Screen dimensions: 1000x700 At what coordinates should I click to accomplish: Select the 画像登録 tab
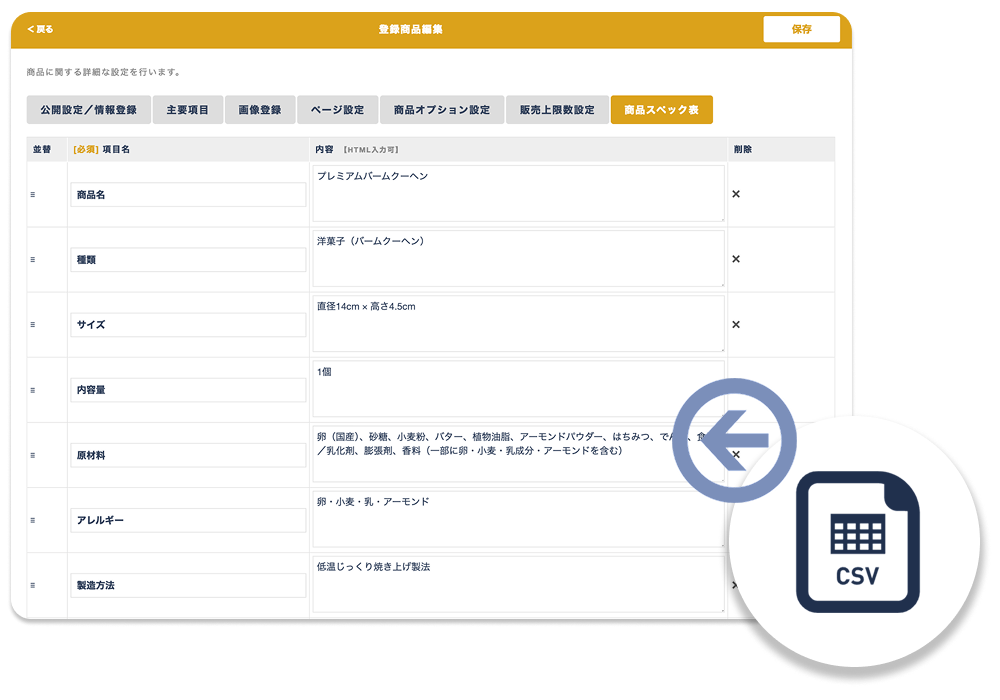[260, 110]
